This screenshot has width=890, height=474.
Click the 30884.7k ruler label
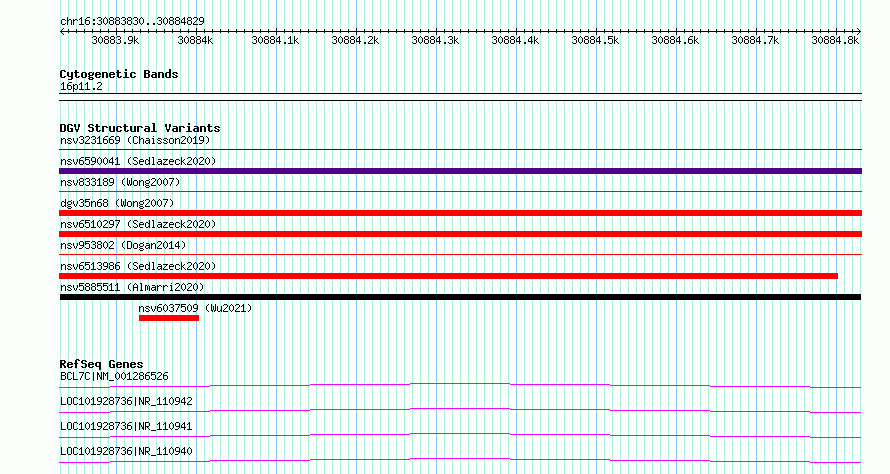click(x=755, y=40)
